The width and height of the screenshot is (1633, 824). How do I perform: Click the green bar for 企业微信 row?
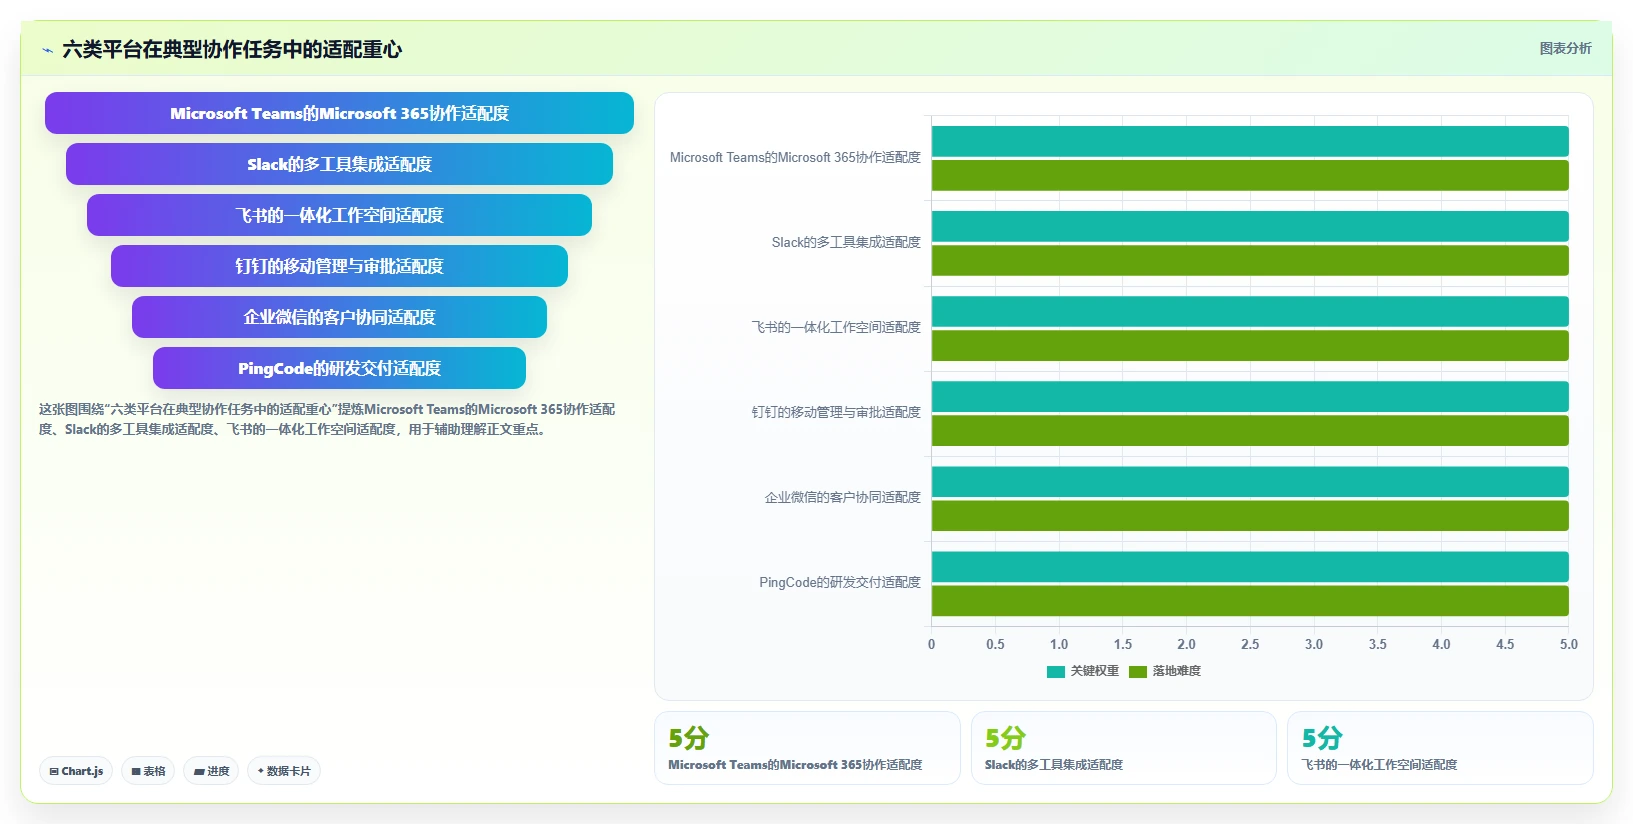click(x=1250, y=515)
